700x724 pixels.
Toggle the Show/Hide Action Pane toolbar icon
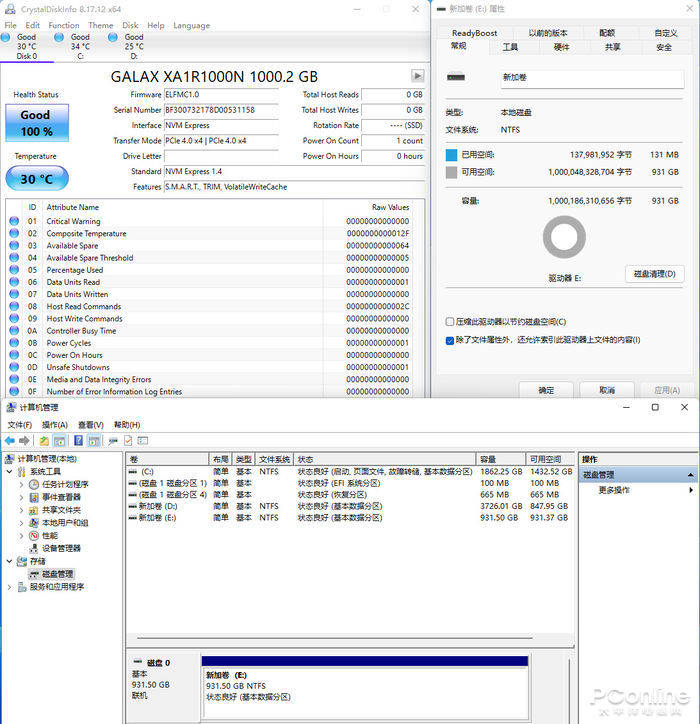point(94,441)
